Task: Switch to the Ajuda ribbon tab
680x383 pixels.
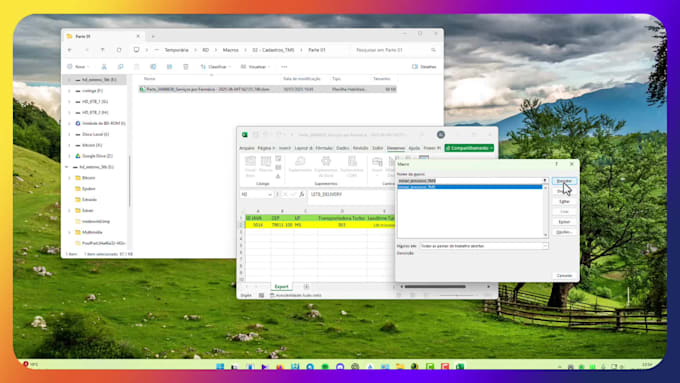Action: click(414, 148)
